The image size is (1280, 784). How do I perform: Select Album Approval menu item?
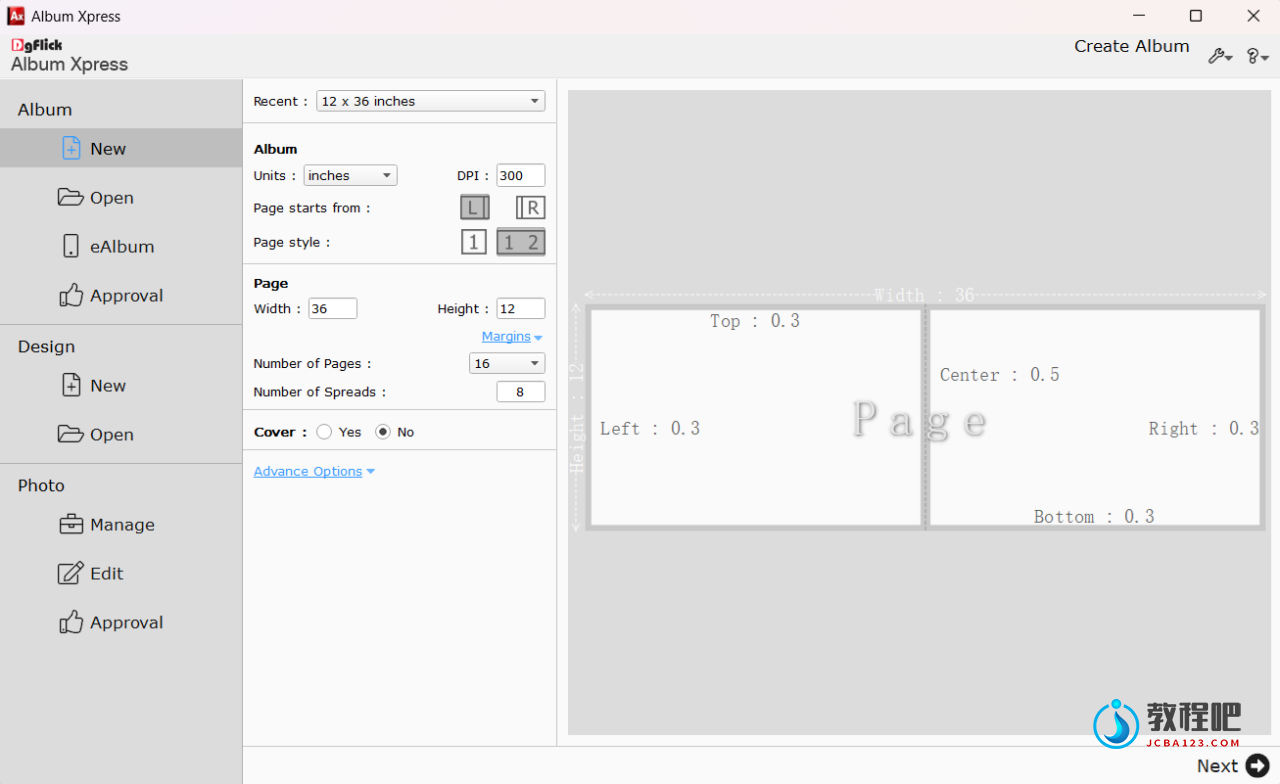click(121, 295)
